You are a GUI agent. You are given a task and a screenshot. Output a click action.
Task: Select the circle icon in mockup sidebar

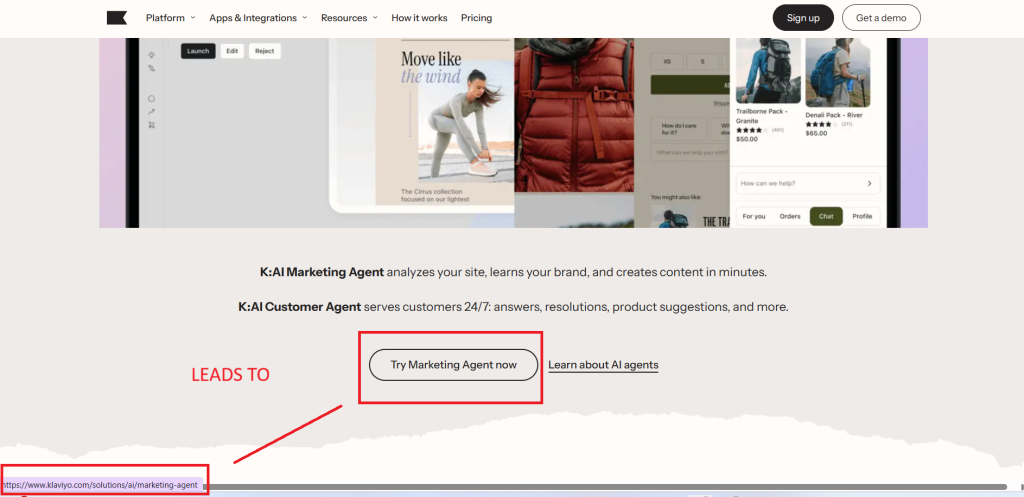152,99
